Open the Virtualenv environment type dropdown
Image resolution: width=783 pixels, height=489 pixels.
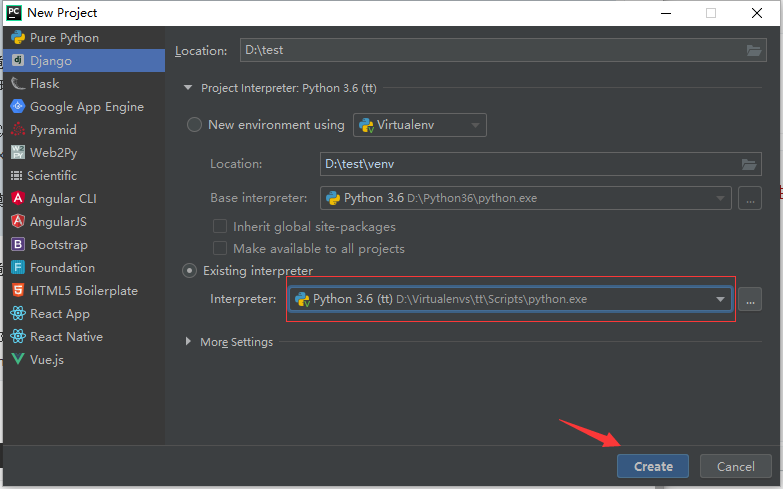tap(420, 125)
